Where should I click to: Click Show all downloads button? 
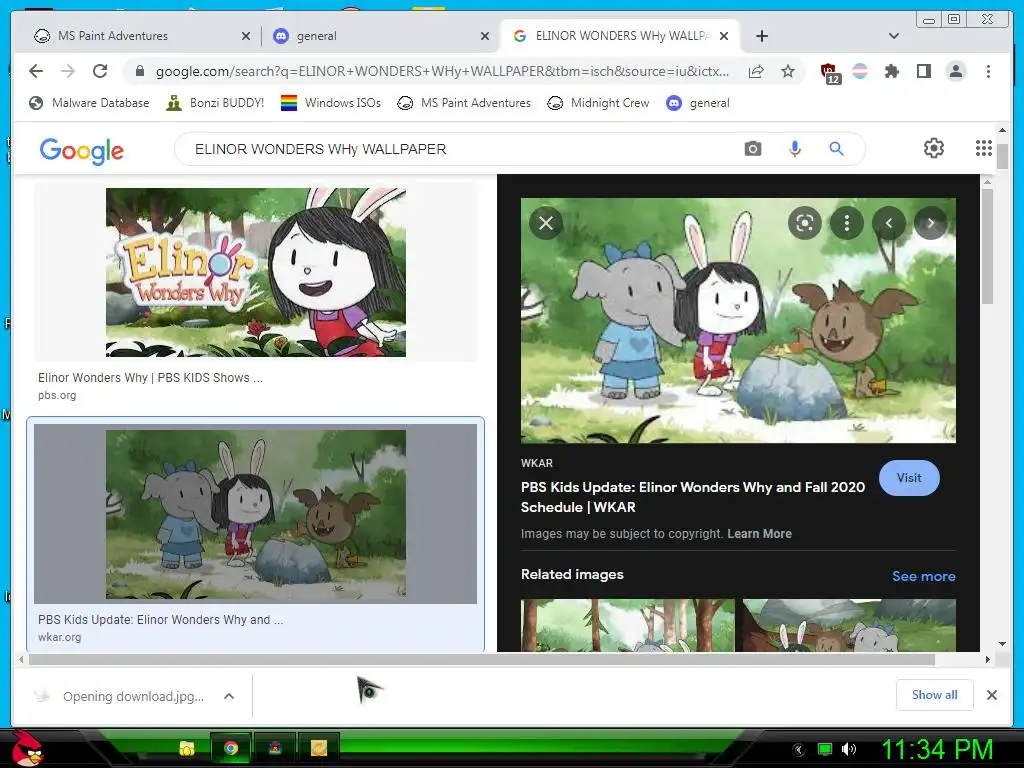[935, 695]
